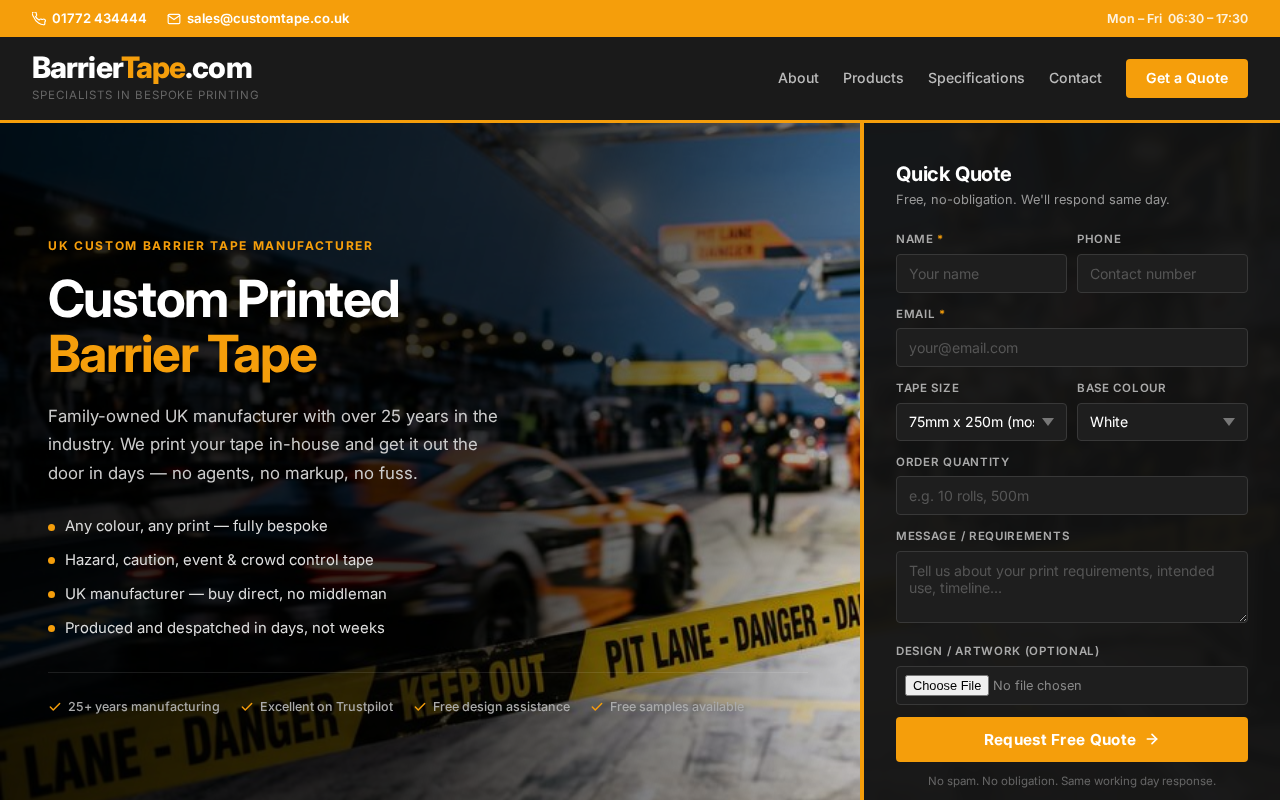Go to Specifications
1280x800 pixels.
tap(976, 78)
